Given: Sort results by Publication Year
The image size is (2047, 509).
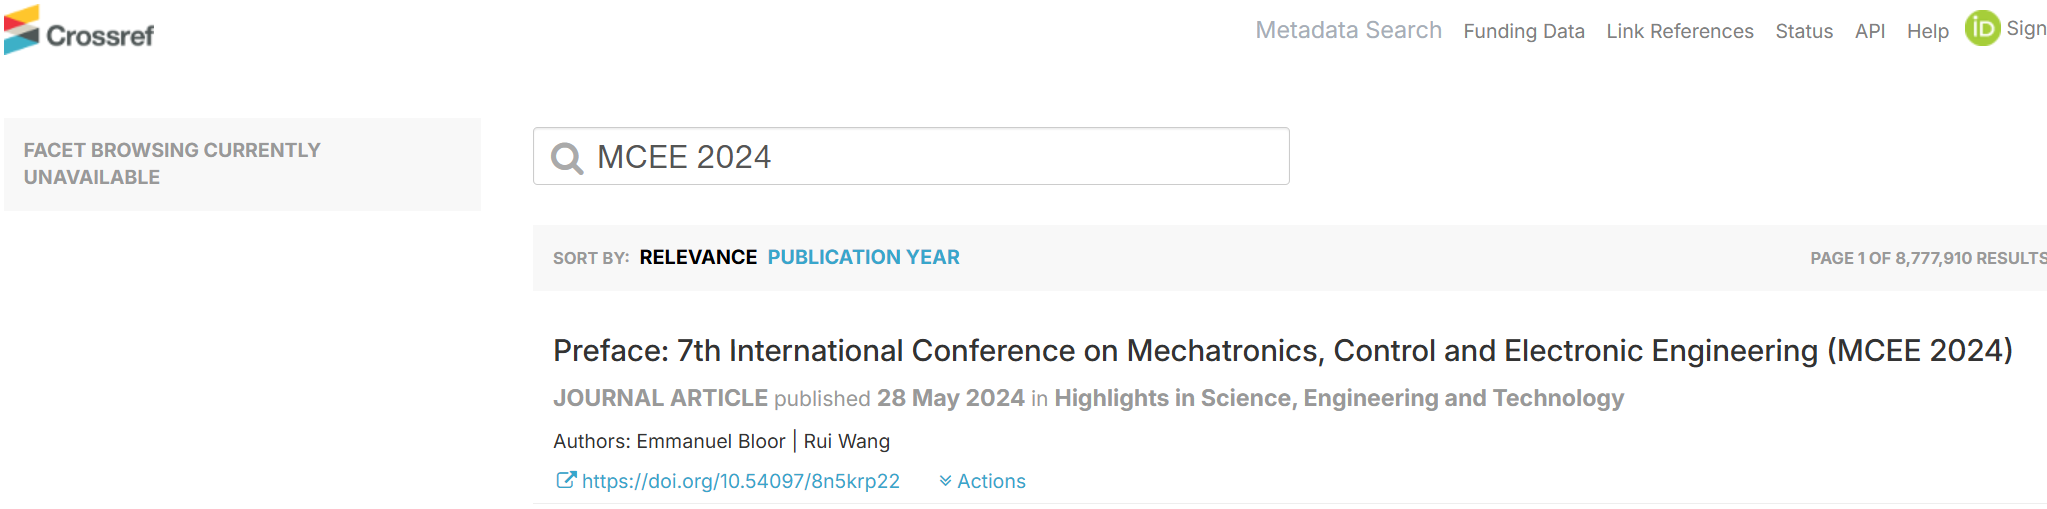Looking at the screenshot, I should [x=863, y=257].
